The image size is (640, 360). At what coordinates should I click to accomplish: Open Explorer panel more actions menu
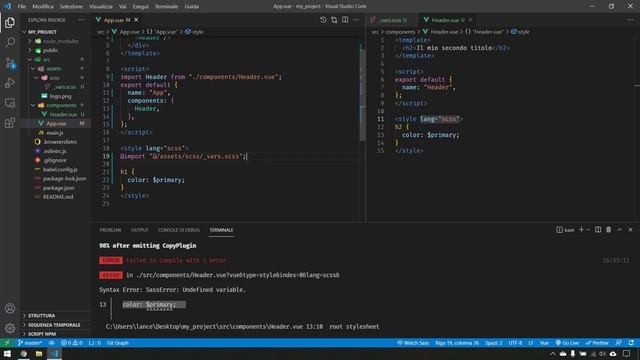pos(81,20)
